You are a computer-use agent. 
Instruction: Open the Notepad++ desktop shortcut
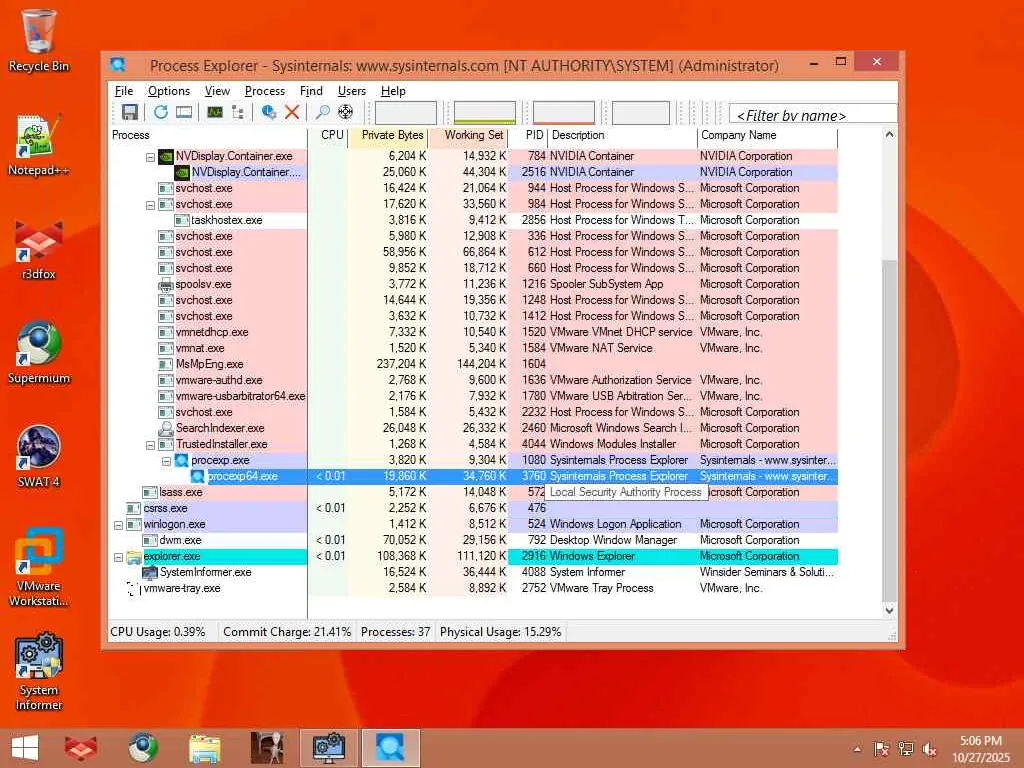point(39,145)
